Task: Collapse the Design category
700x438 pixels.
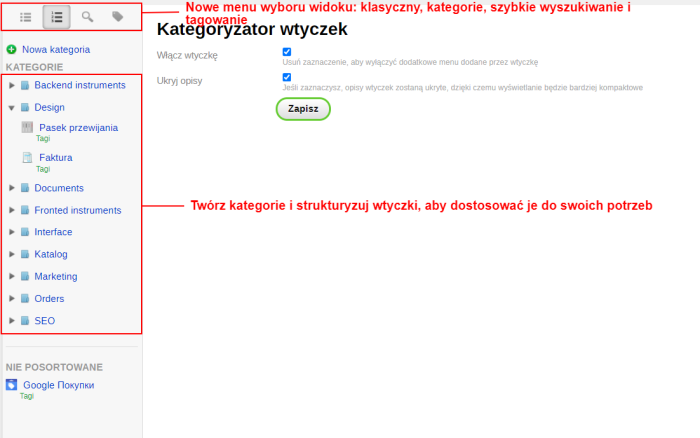Action: tap(12, 108)
